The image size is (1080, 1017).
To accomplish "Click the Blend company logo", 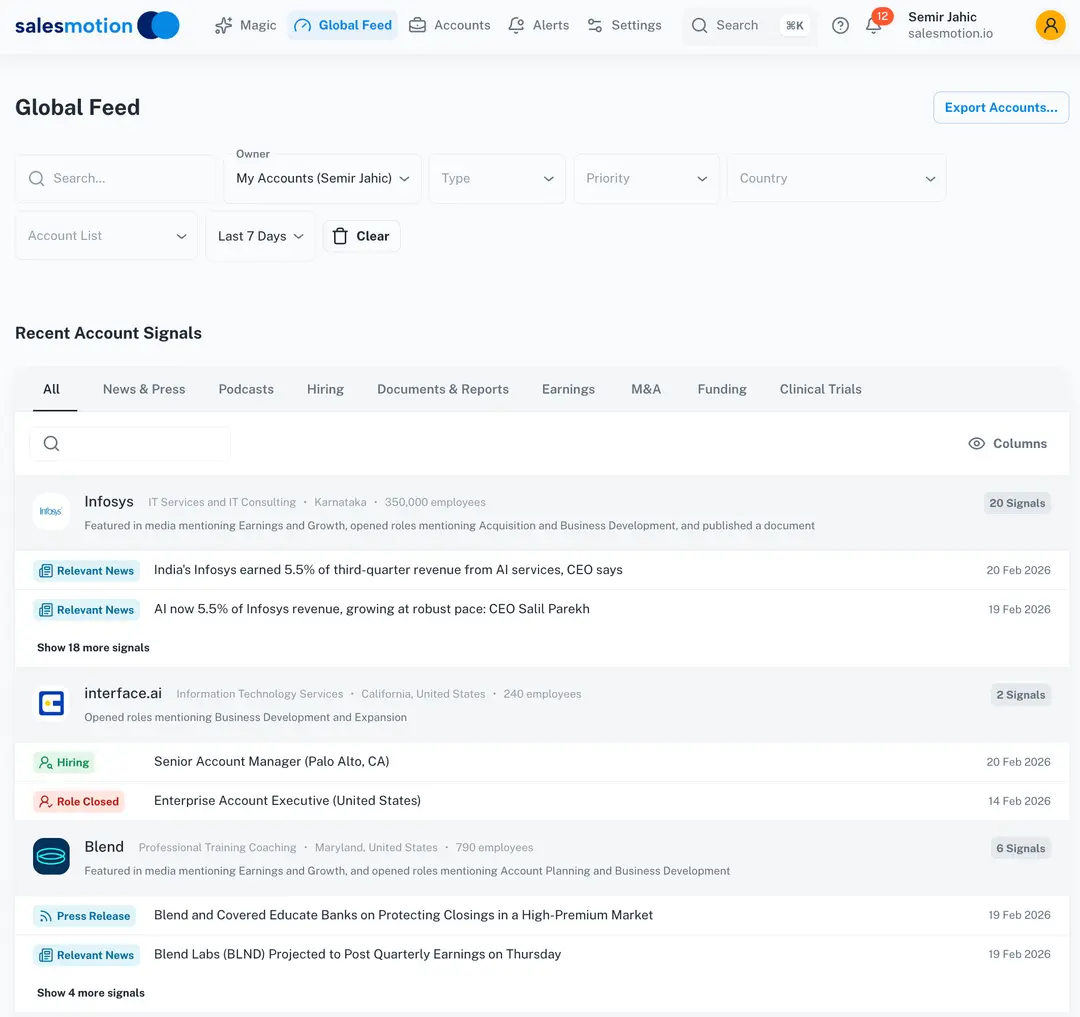I will (x=51, y=857).
